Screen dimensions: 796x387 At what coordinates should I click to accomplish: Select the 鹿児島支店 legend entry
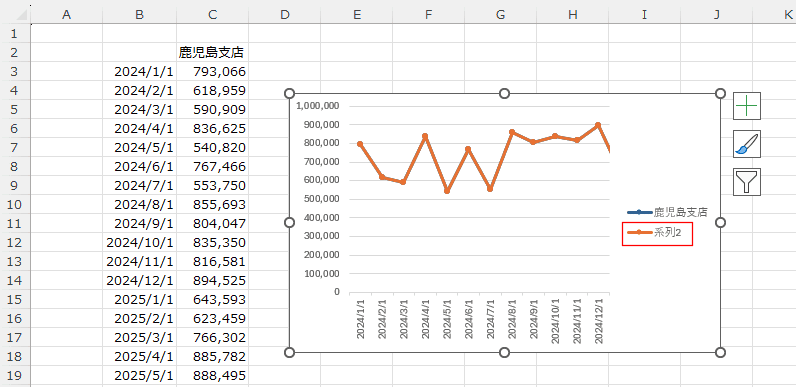coord(667,212)
